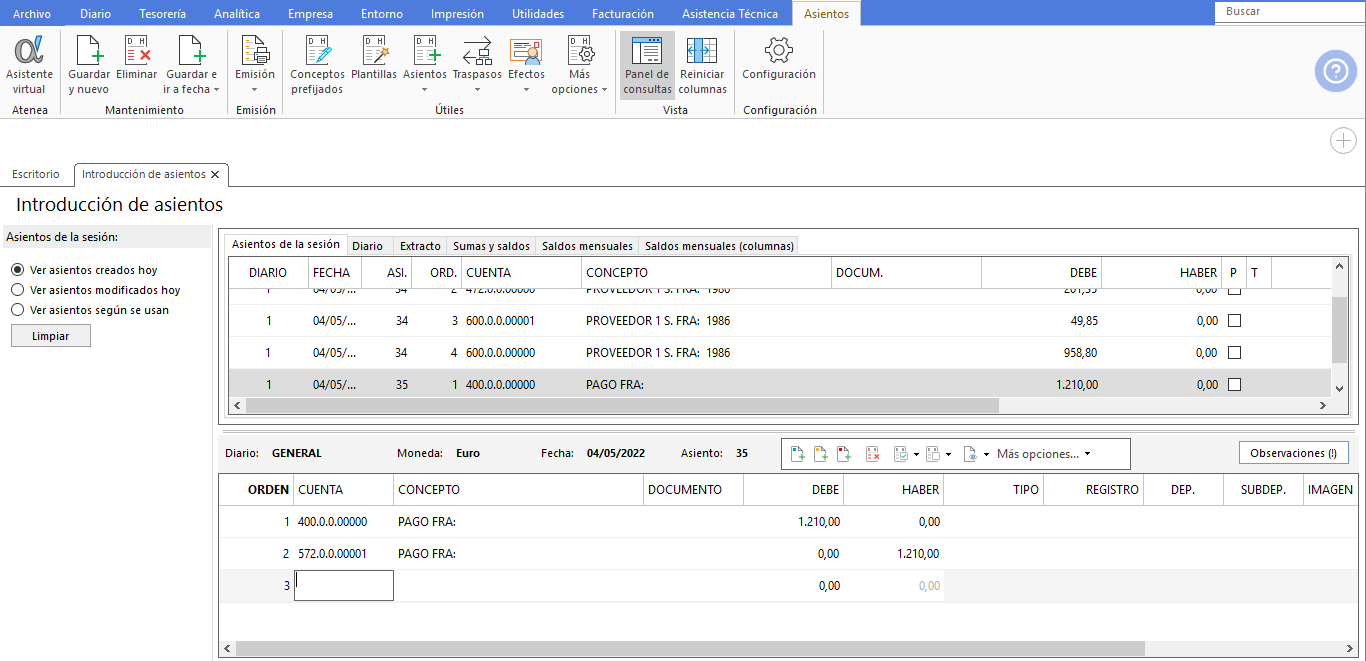
Task: Open the Archivo menu
Action: click(x=32, y=14)
